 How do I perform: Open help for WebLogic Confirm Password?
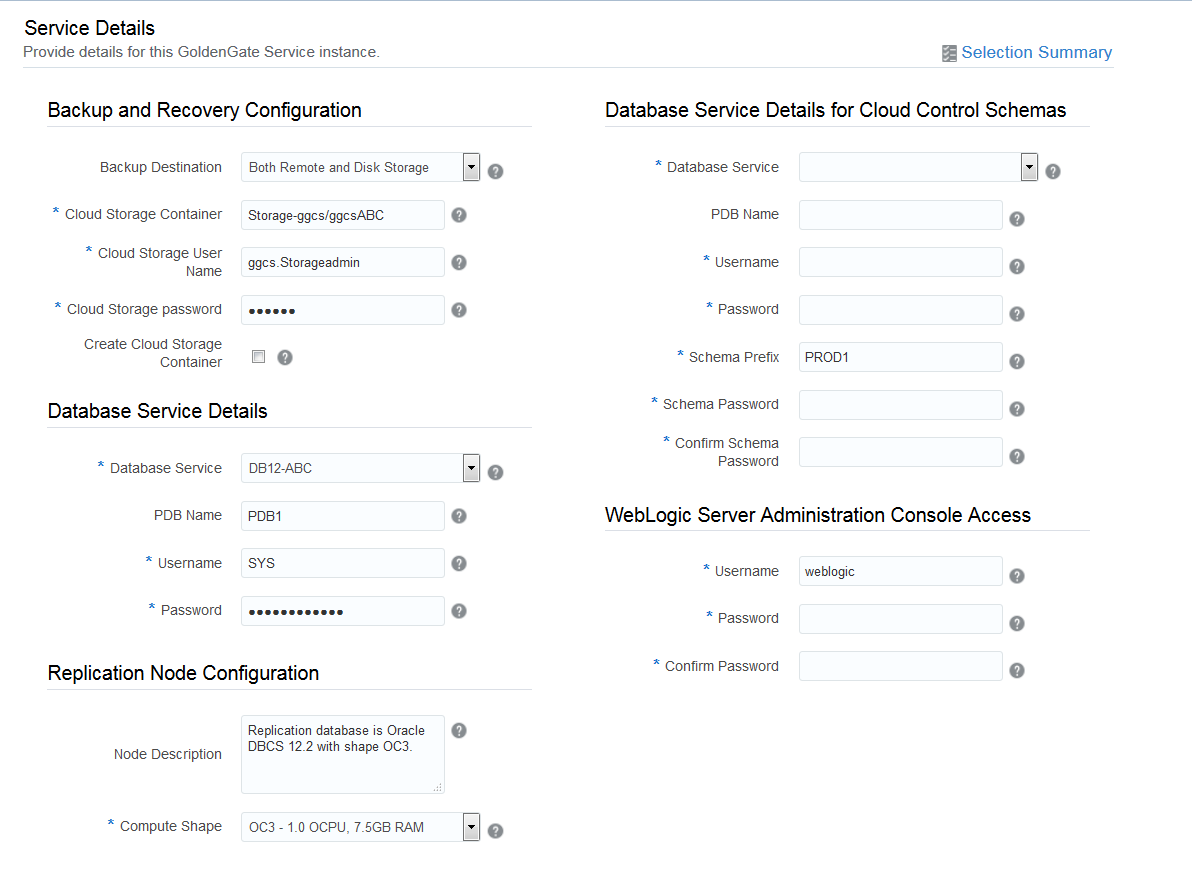(x=1017, y=670)
